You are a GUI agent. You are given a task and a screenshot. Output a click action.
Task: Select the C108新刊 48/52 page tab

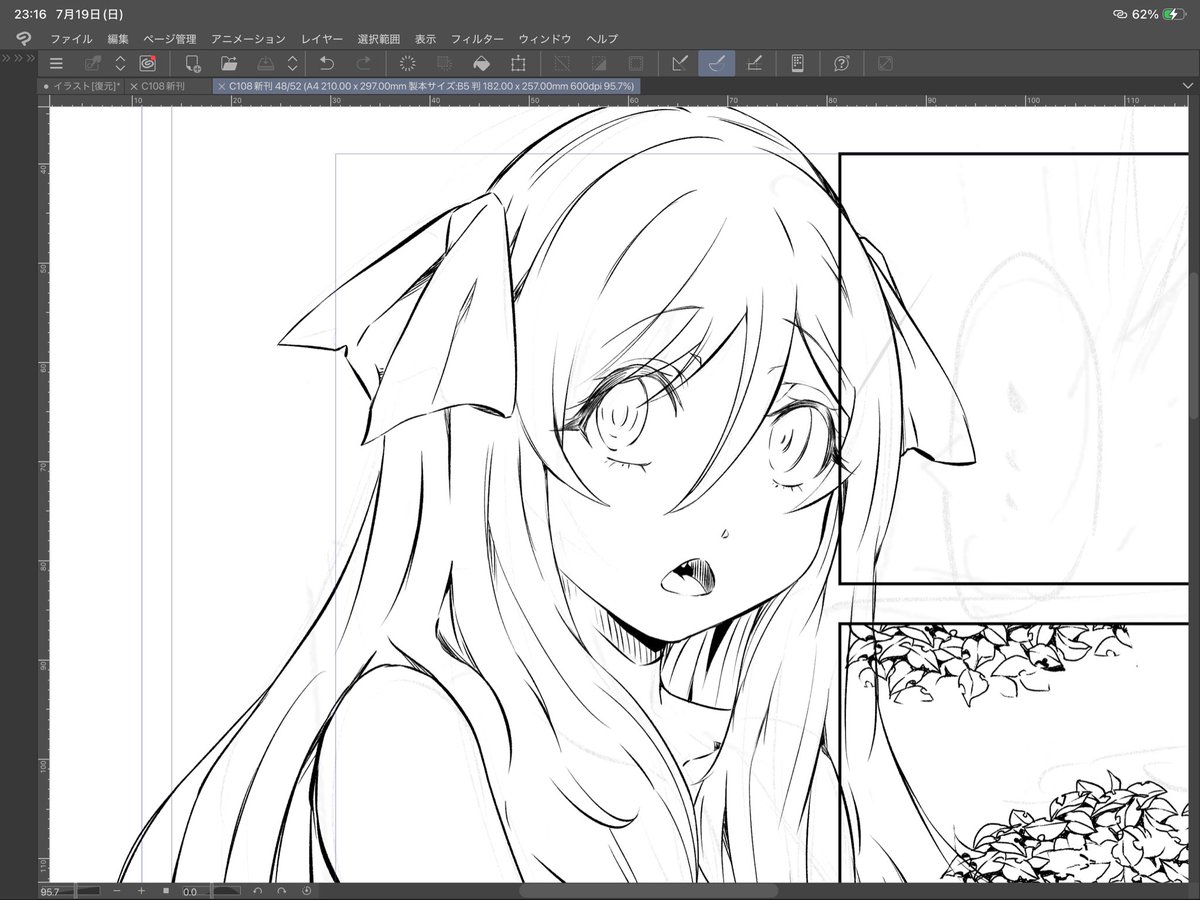point(426,87)
